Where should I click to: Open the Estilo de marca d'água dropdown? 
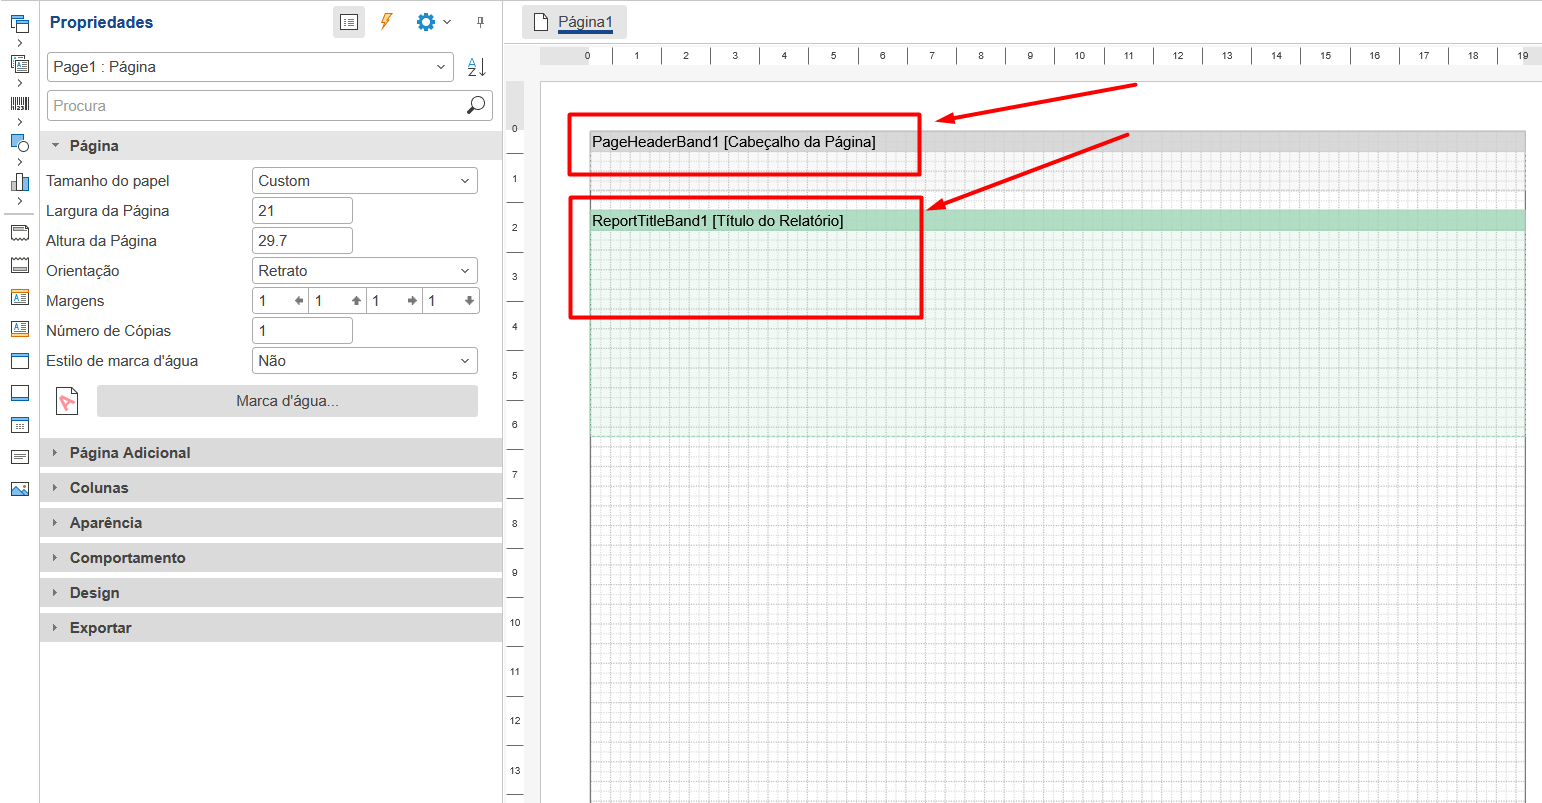pyautogui.click(x=364, y=361)
